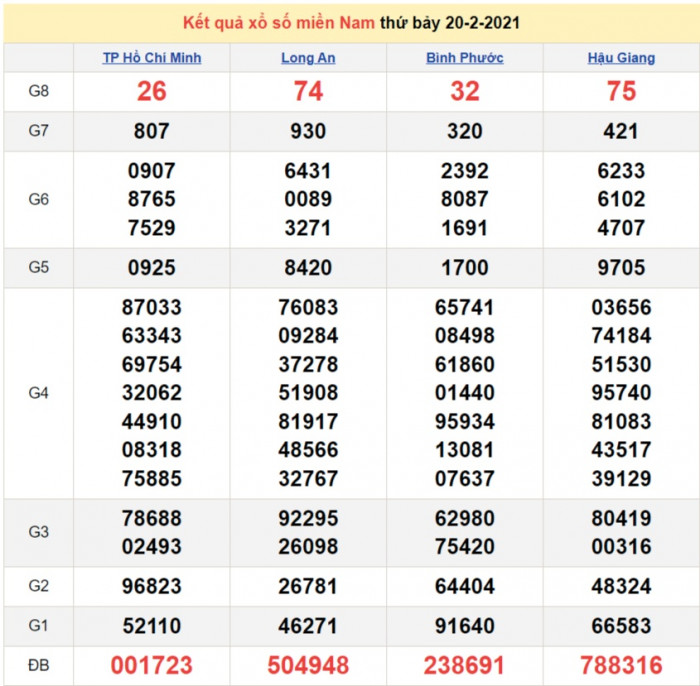Viewport: 700px width, 686px height.
Task: Select the G2 row label
Action: [38, 586]
